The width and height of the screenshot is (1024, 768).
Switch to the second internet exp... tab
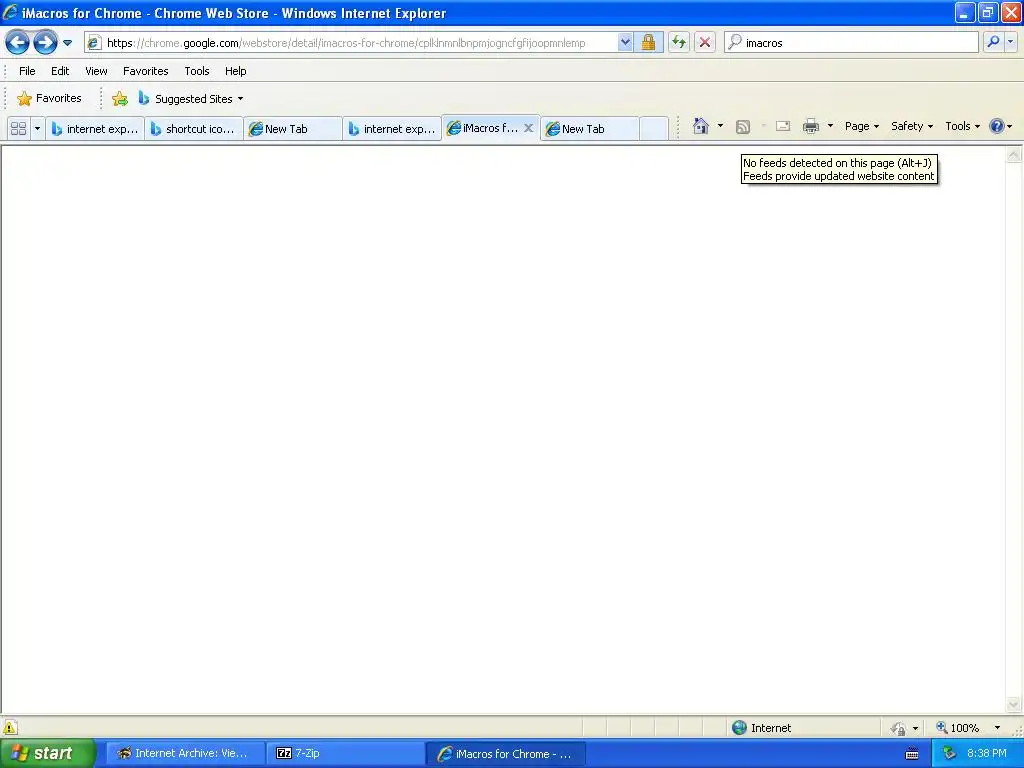pyautogui.click(x=392, y=129)
